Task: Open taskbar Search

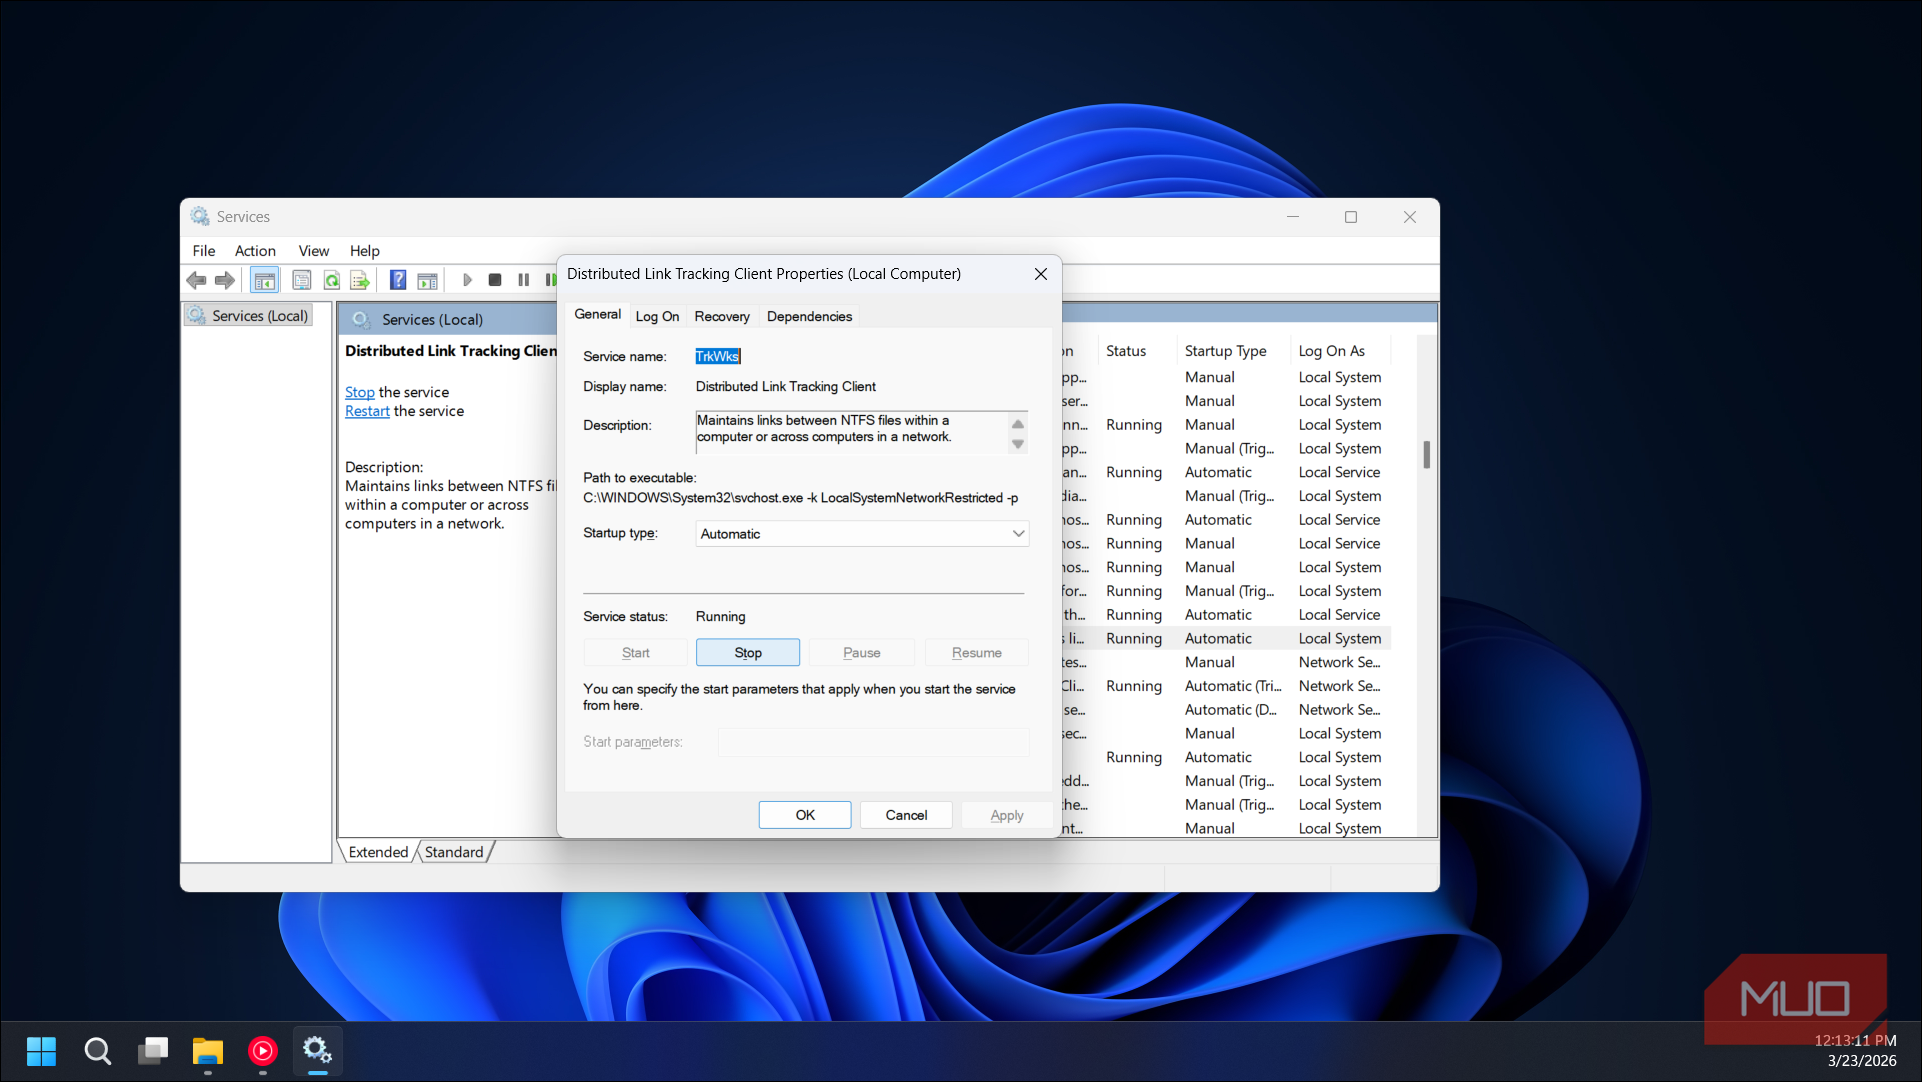Action: (97, 1051)
